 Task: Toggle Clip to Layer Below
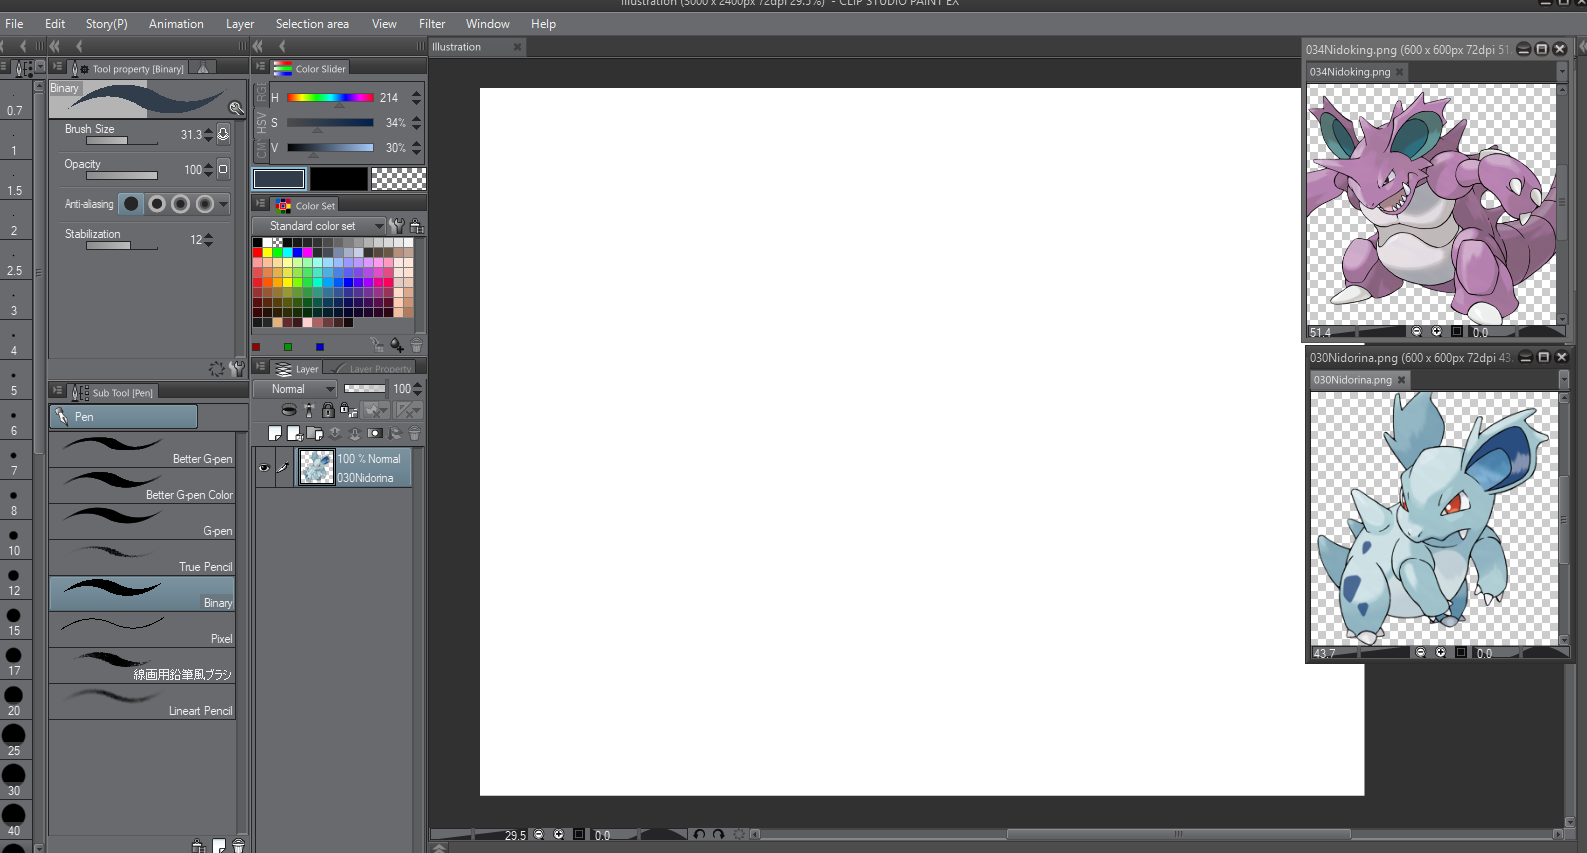click(289, 410)
